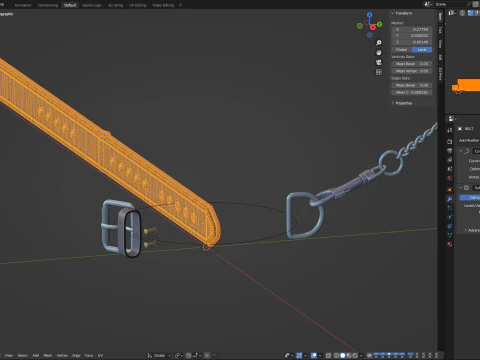Open the Physics properties tab icon

(x=450, y=217)
